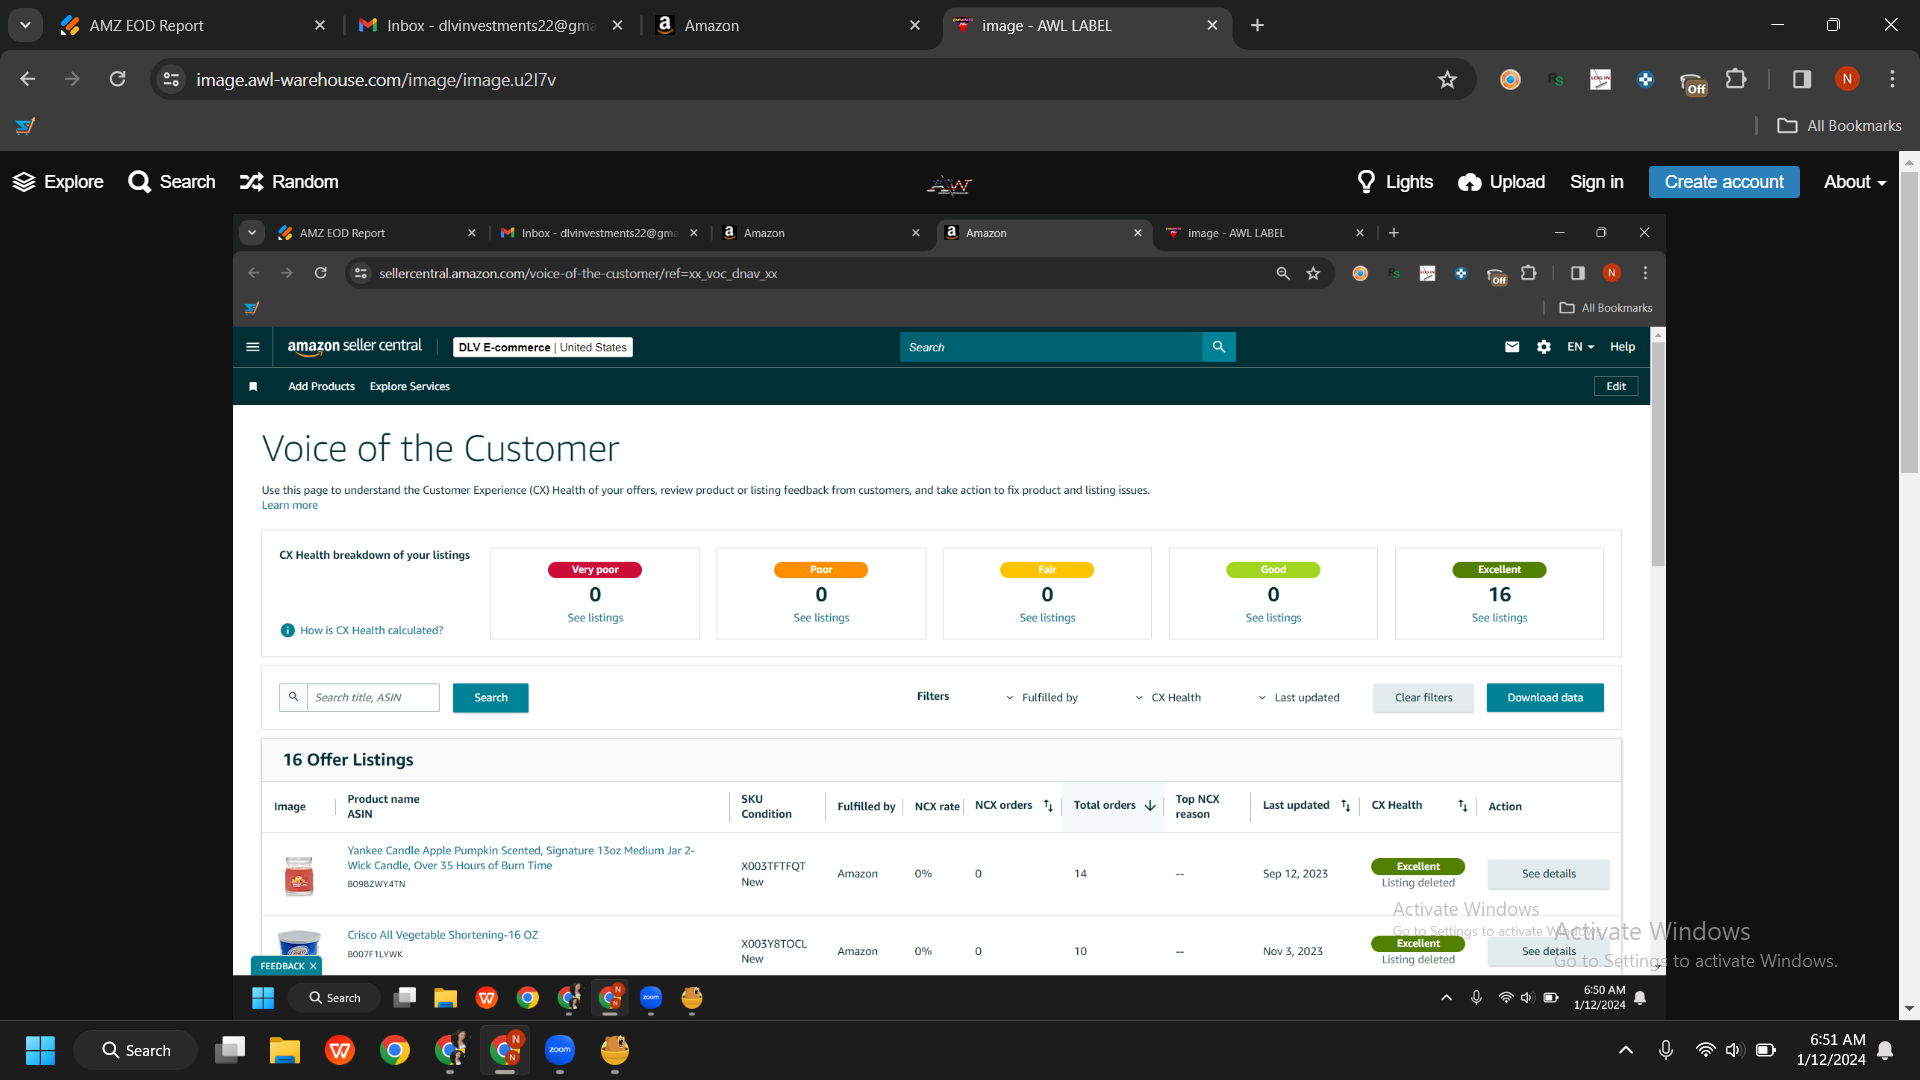Click the Edit button in navigation bar
The height and width of the screenshot is (1080, 1920).
click(1616, 386)
